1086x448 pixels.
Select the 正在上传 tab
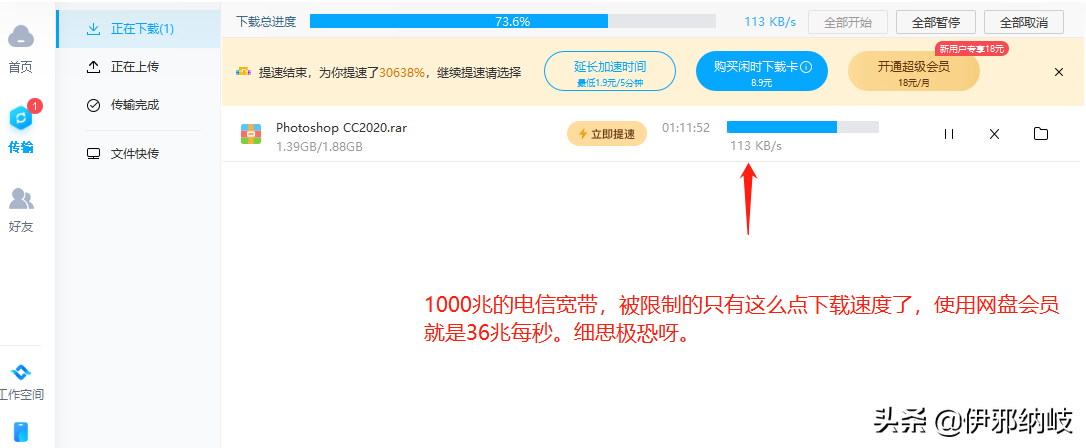139,66
